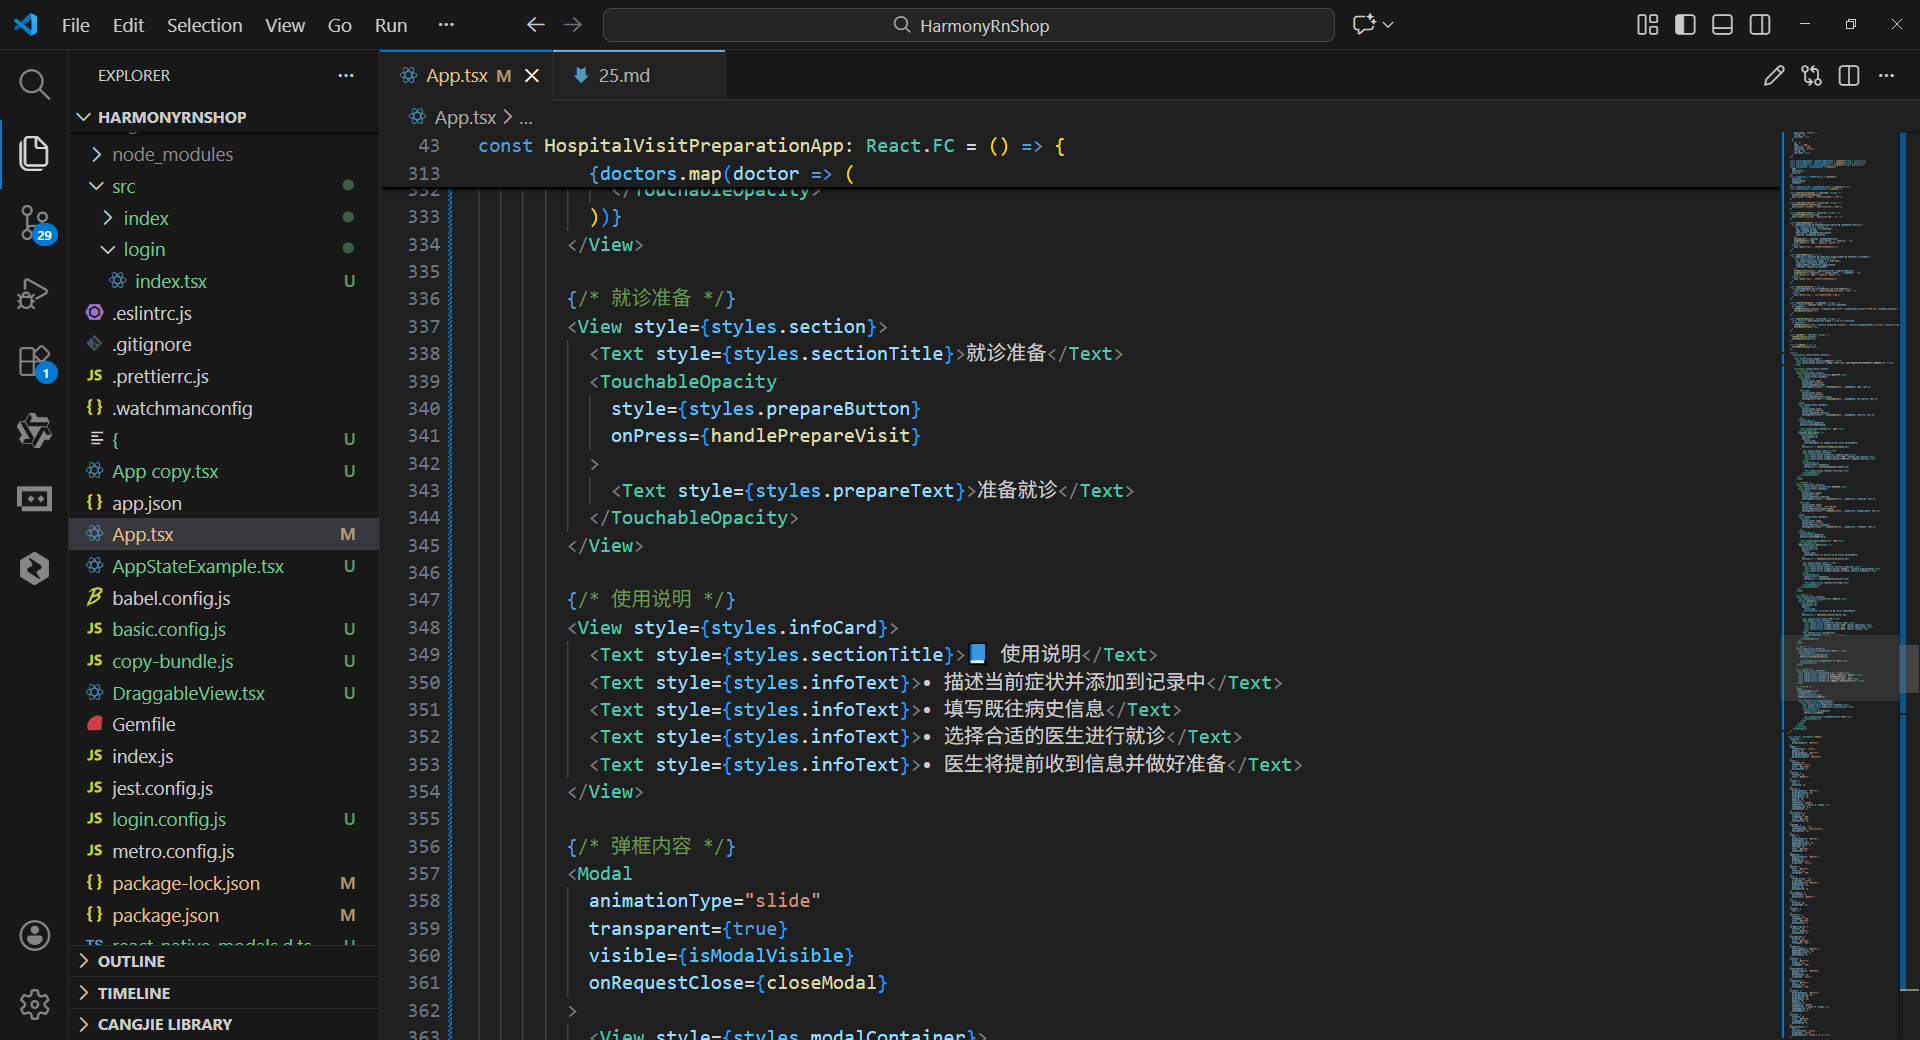Click the VS Code logo icon
The image size is (1920, 1040).
click(x=26, y=25)
